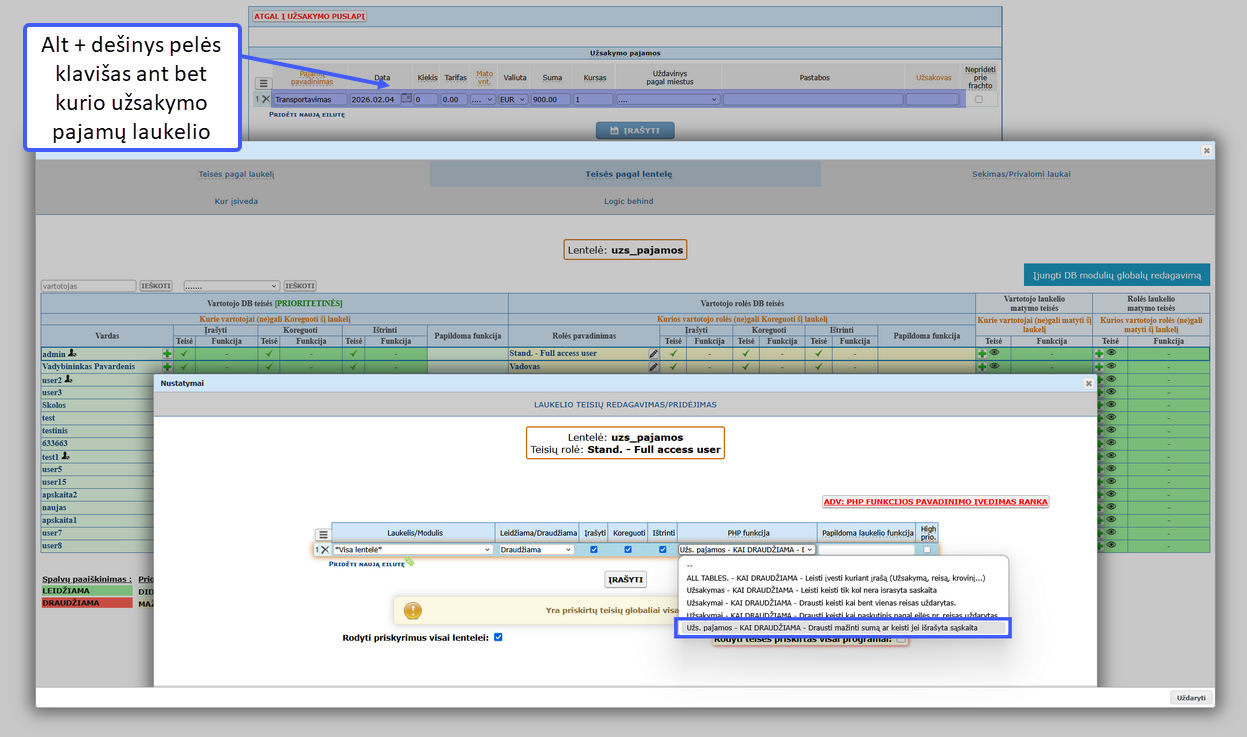This screenshot has width=1247, height=737.
Task: Enable the High prio. checkbox
Action: point(927,550)
